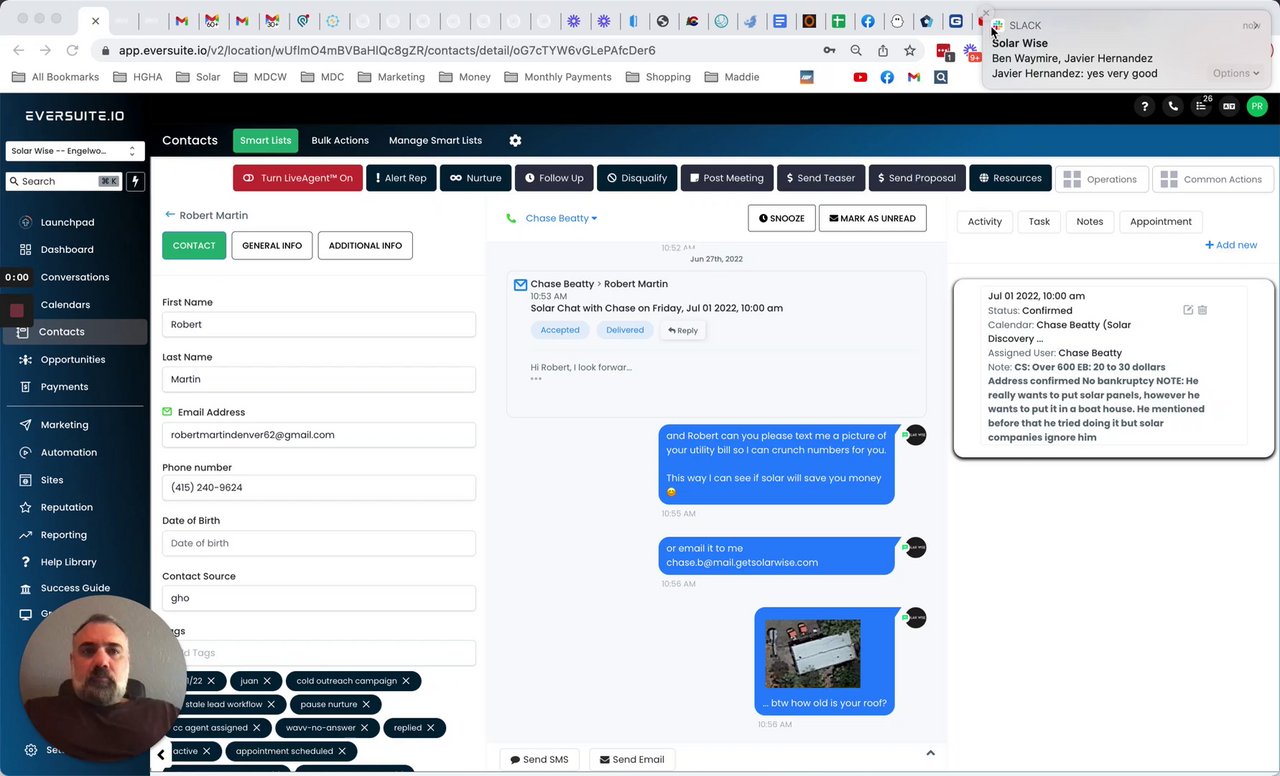Image resolution: width=1280 pixels, height=776 pixels.
Task: Open Help Library in sidebar
Action: click(68, 563)
